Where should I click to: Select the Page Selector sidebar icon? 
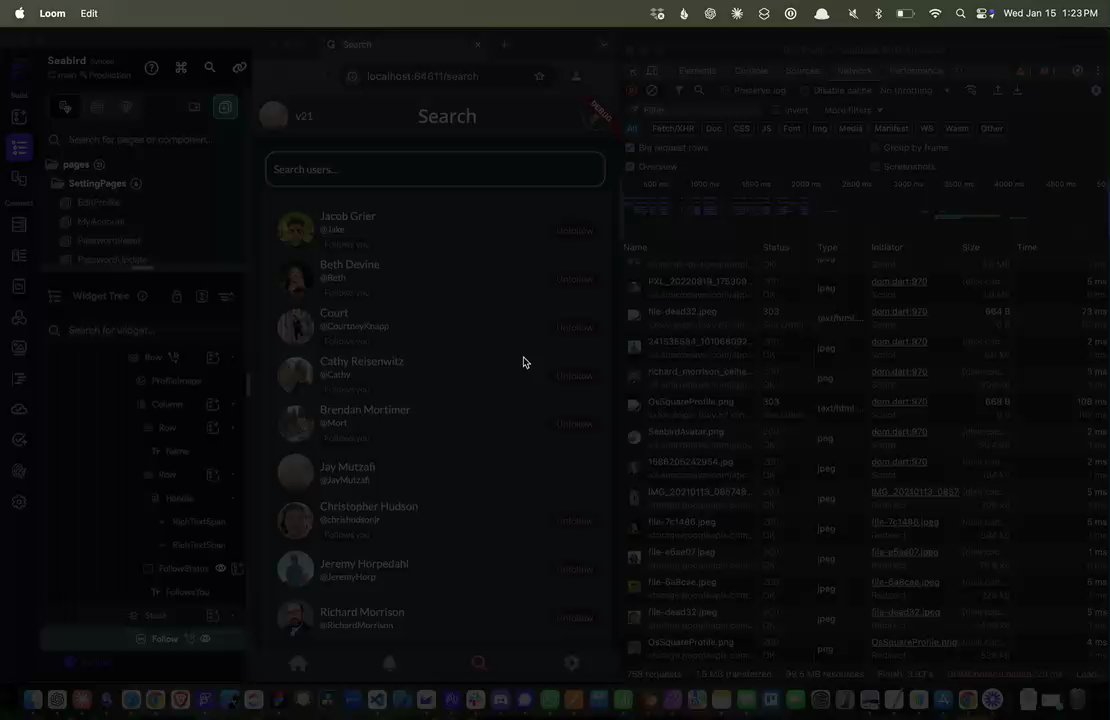(x=19, y=148)
